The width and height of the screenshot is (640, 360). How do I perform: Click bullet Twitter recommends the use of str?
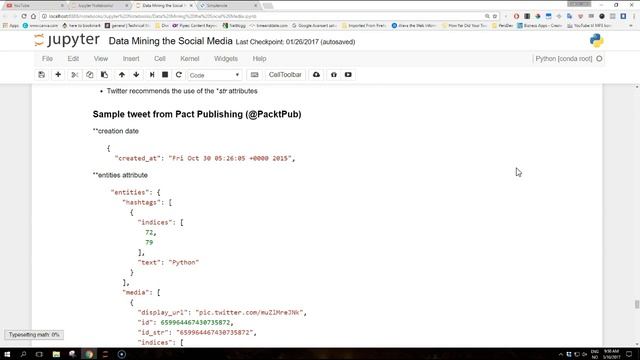click(182, 91)
